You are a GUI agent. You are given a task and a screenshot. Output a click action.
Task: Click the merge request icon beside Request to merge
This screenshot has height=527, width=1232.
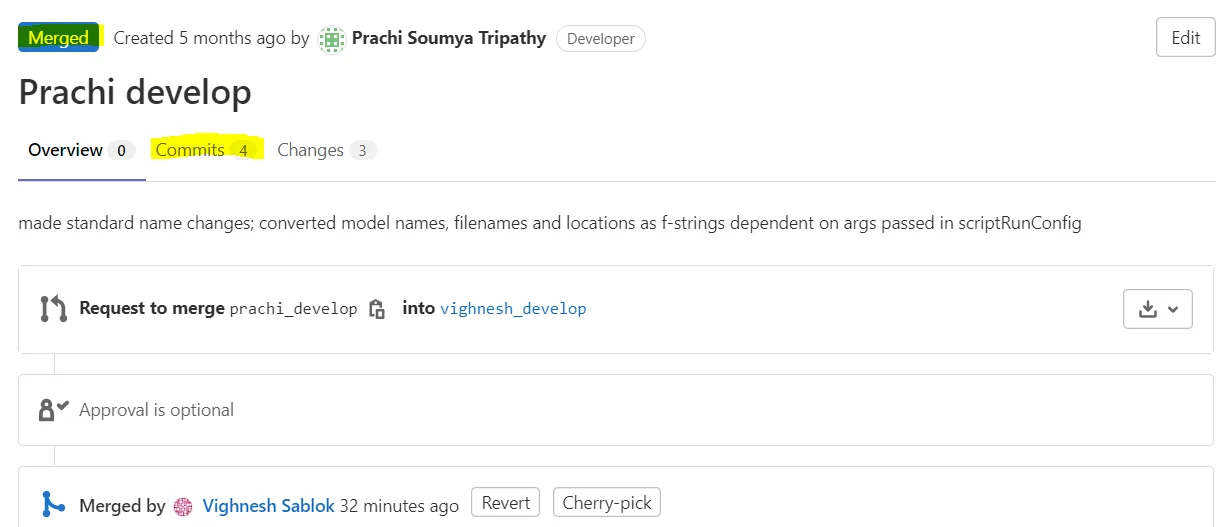pyautogui.click(x=53, y=309)
